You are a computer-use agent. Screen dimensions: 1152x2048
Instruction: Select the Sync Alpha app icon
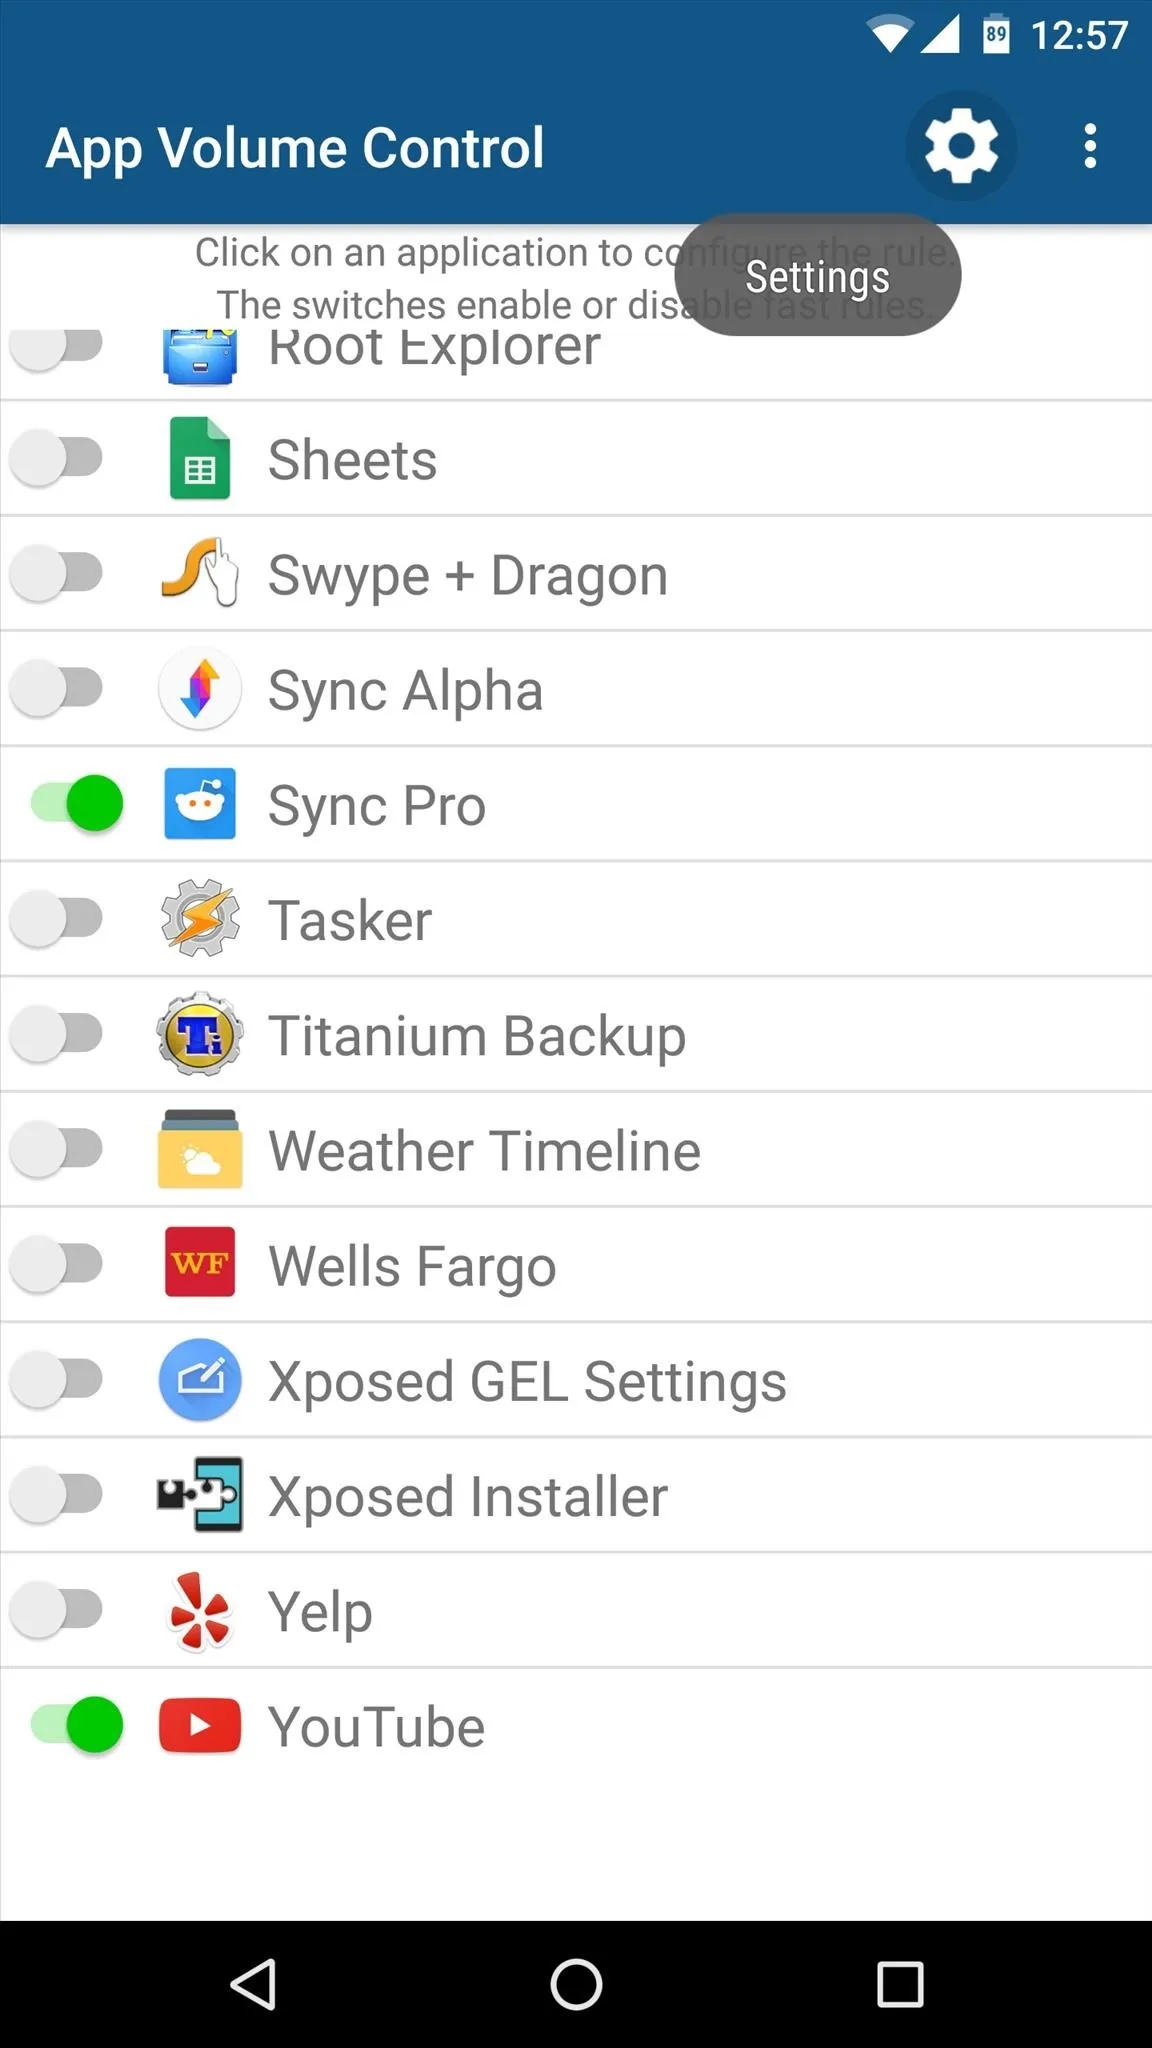point(200,688)
